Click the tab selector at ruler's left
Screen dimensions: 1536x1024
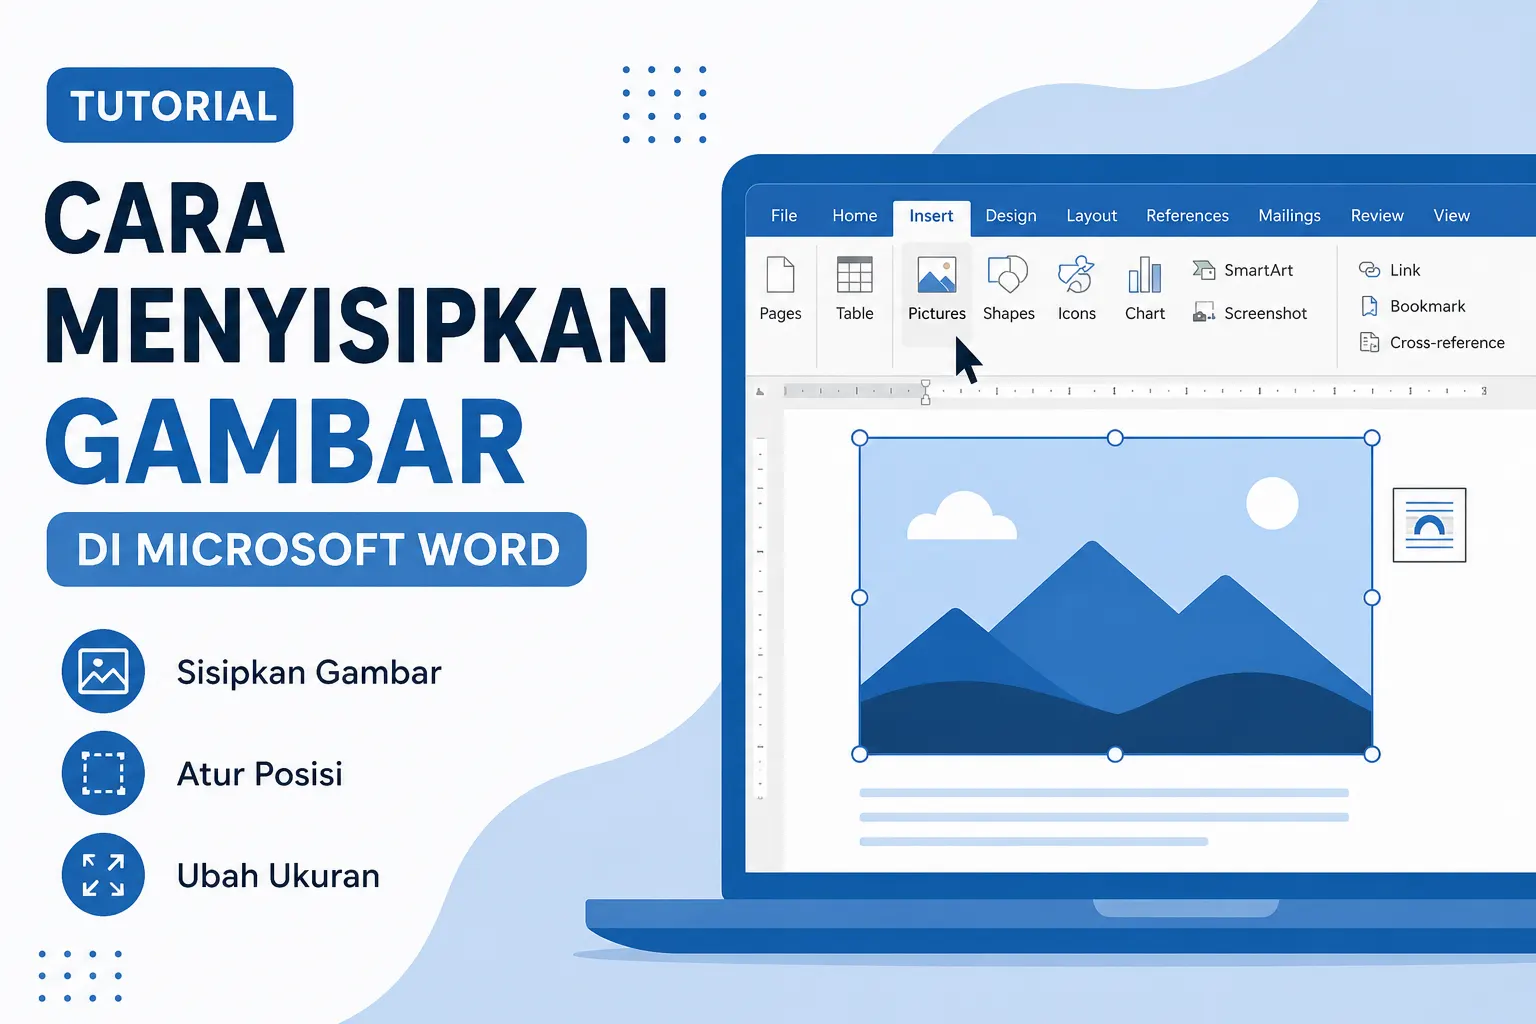(x=760, y=391)
